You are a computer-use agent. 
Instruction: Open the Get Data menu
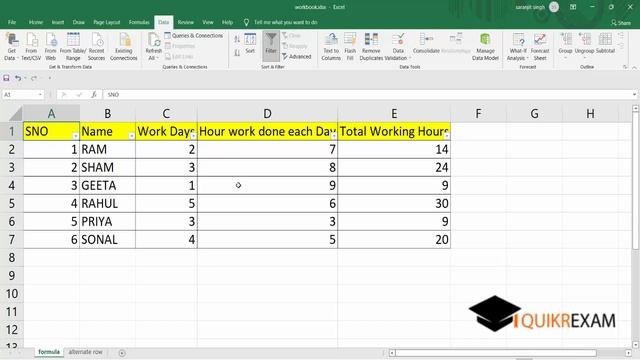point(11,47)
